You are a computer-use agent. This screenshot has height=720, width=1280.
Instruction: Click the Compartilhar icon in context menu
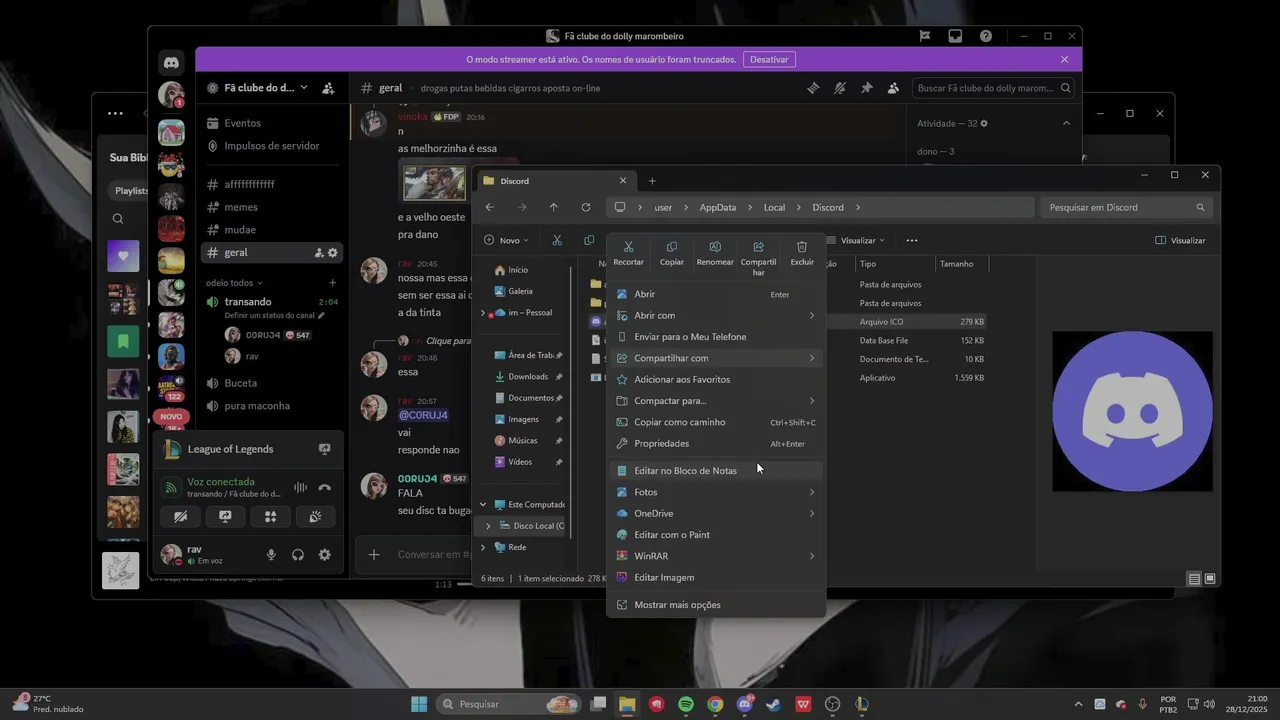click(x=758, y=247)
